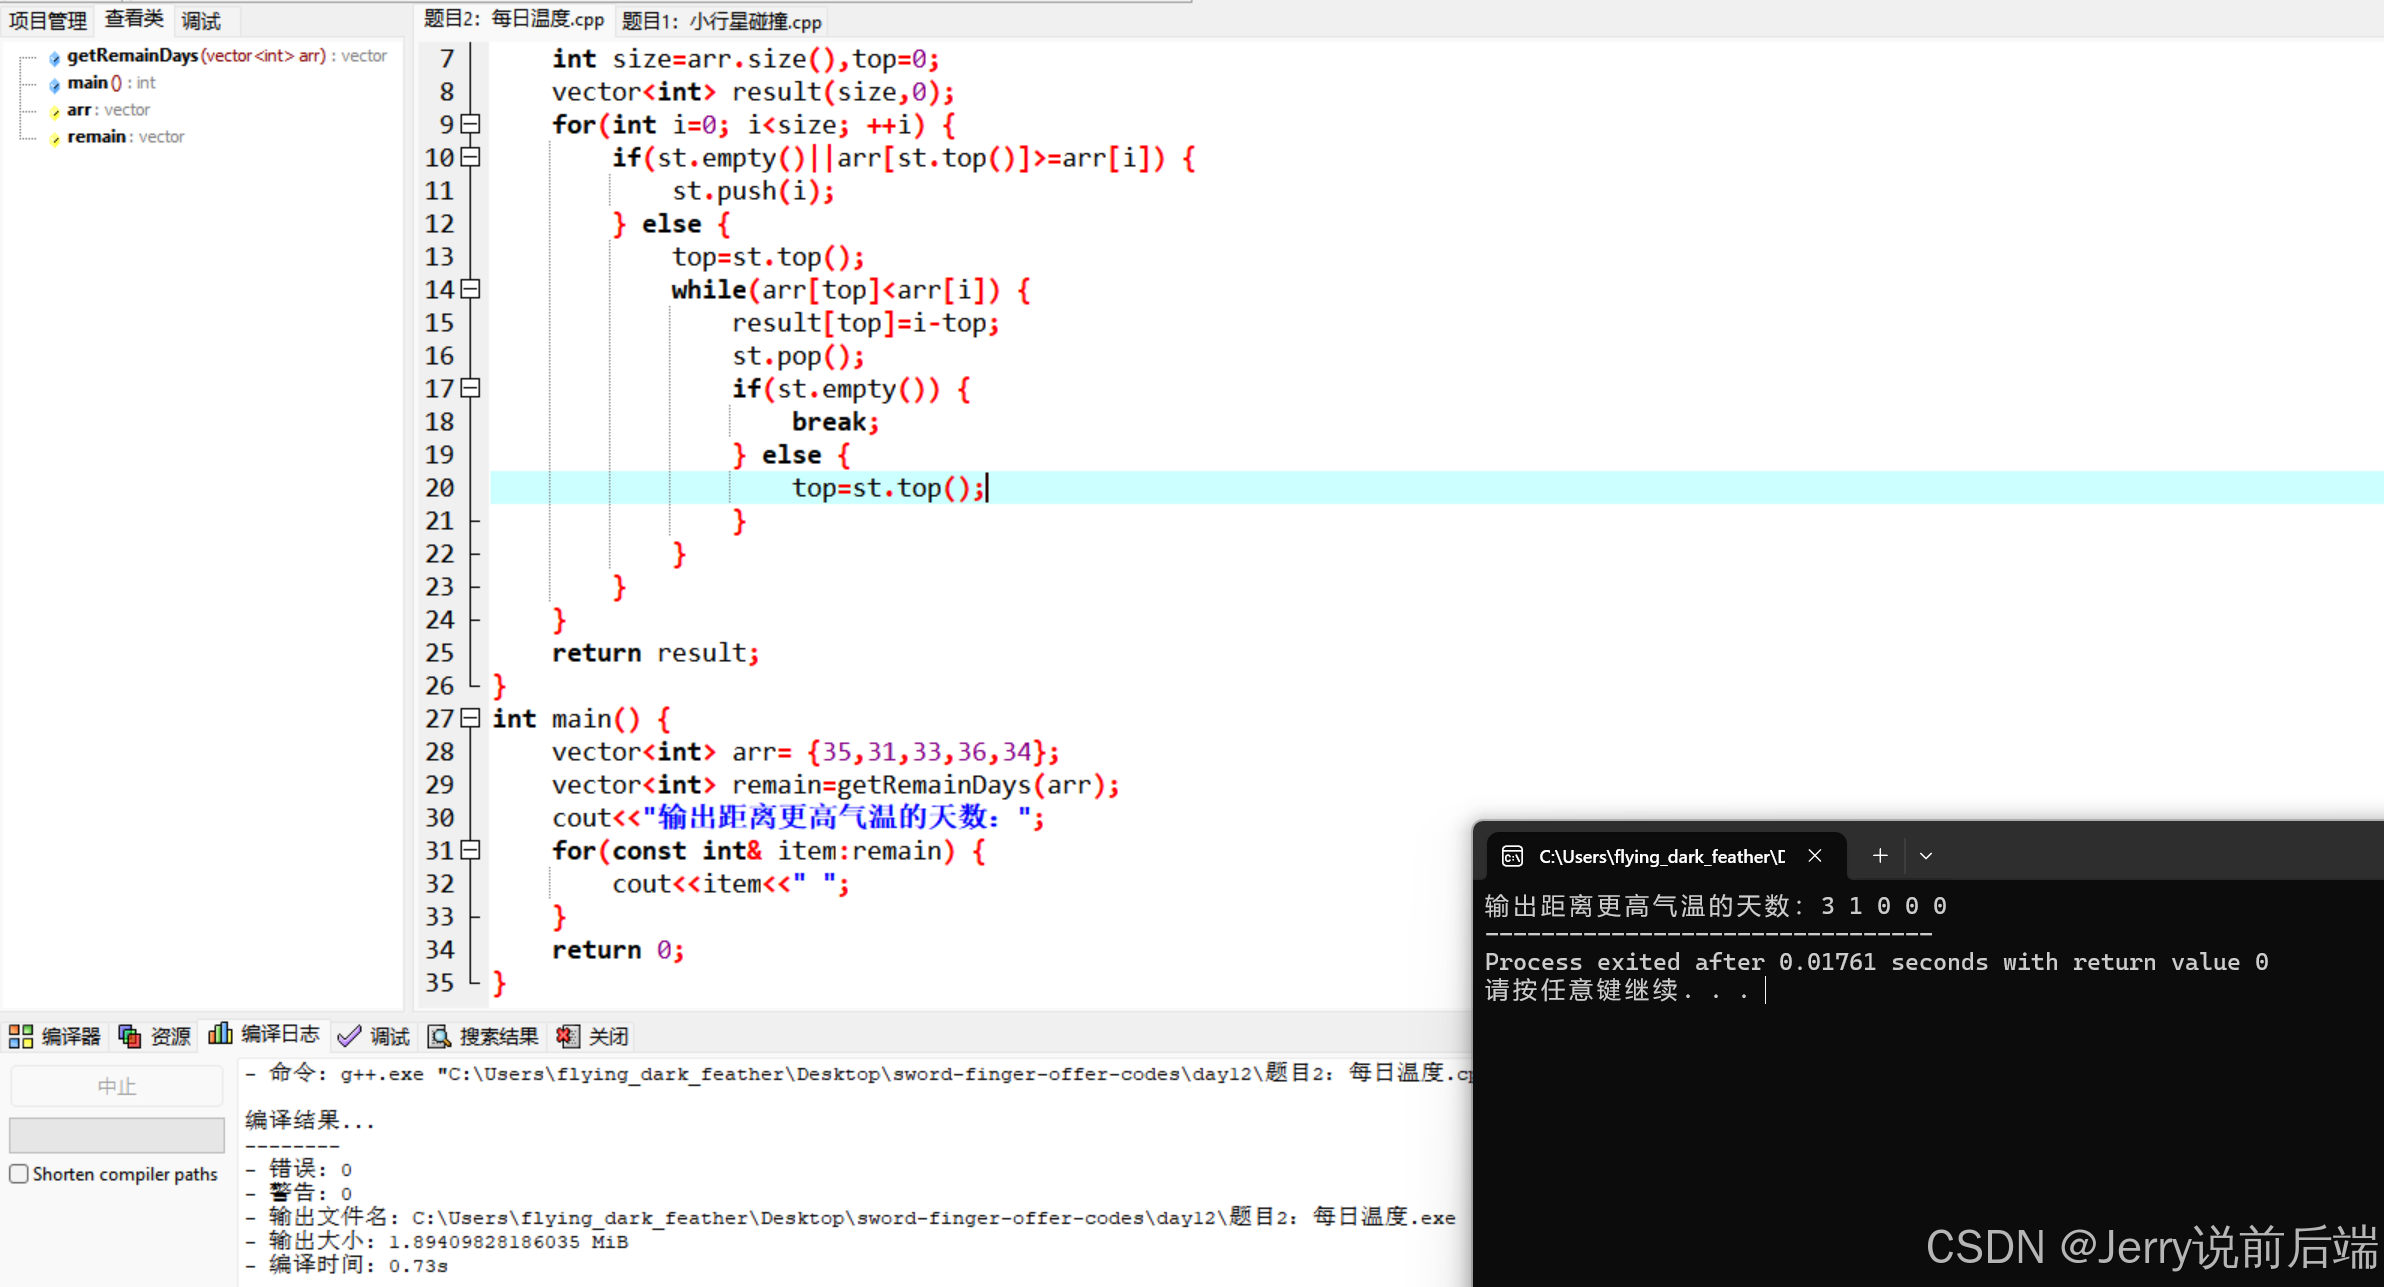Viewport: 2384px width, 1287px height.
Task: Click the search results magnifier icon
Action: point(439,1037)
